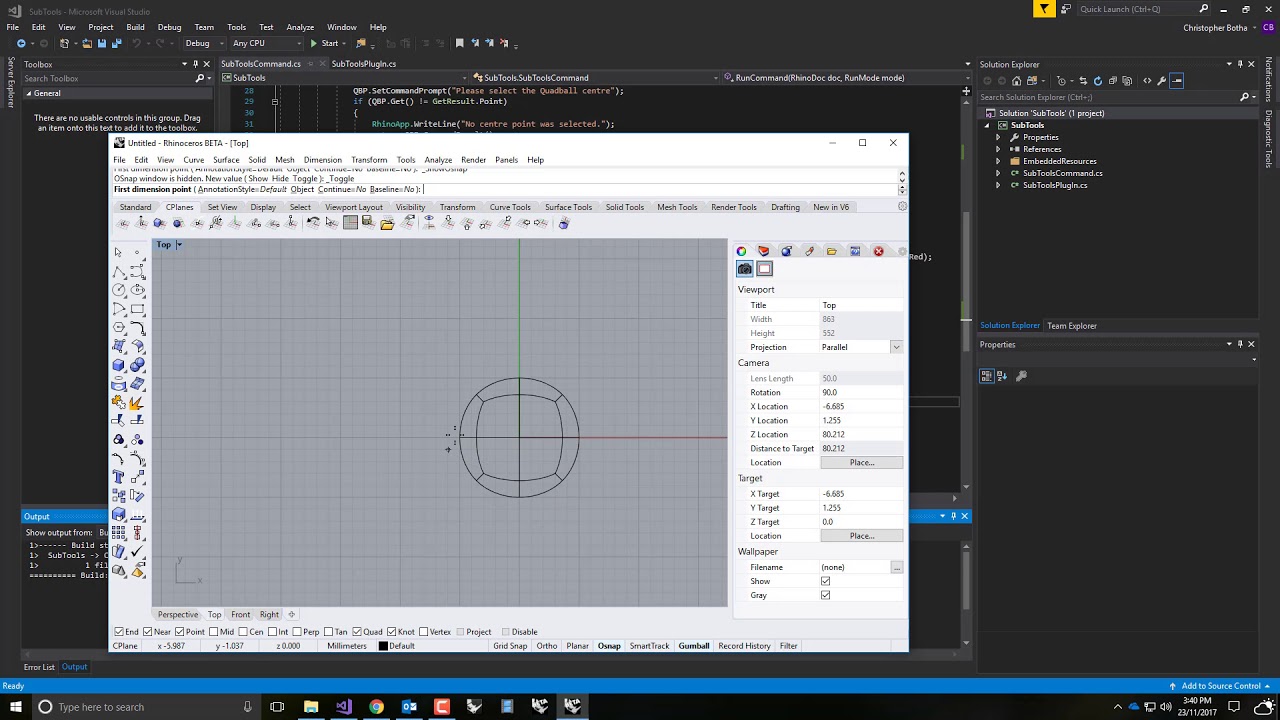
Task: Toggle Grid Snap in status bar
Action: coord(510,646)
